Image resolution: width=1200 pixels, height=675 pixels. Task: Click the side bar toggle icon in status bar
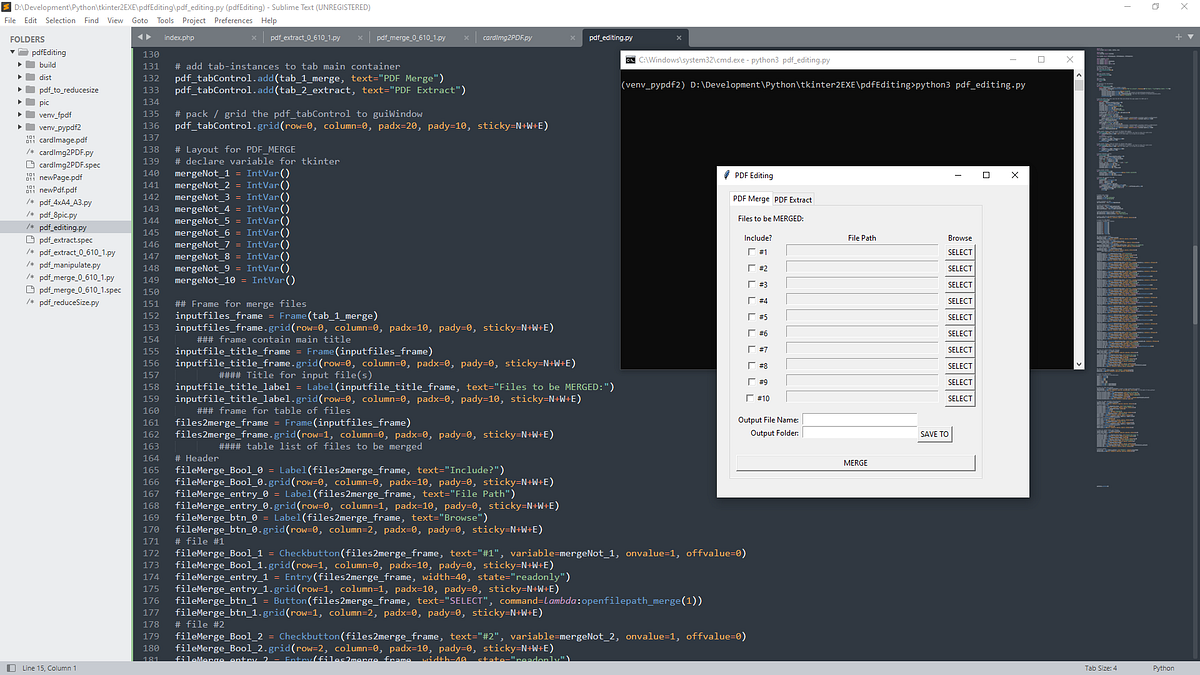tap(9, 668)
